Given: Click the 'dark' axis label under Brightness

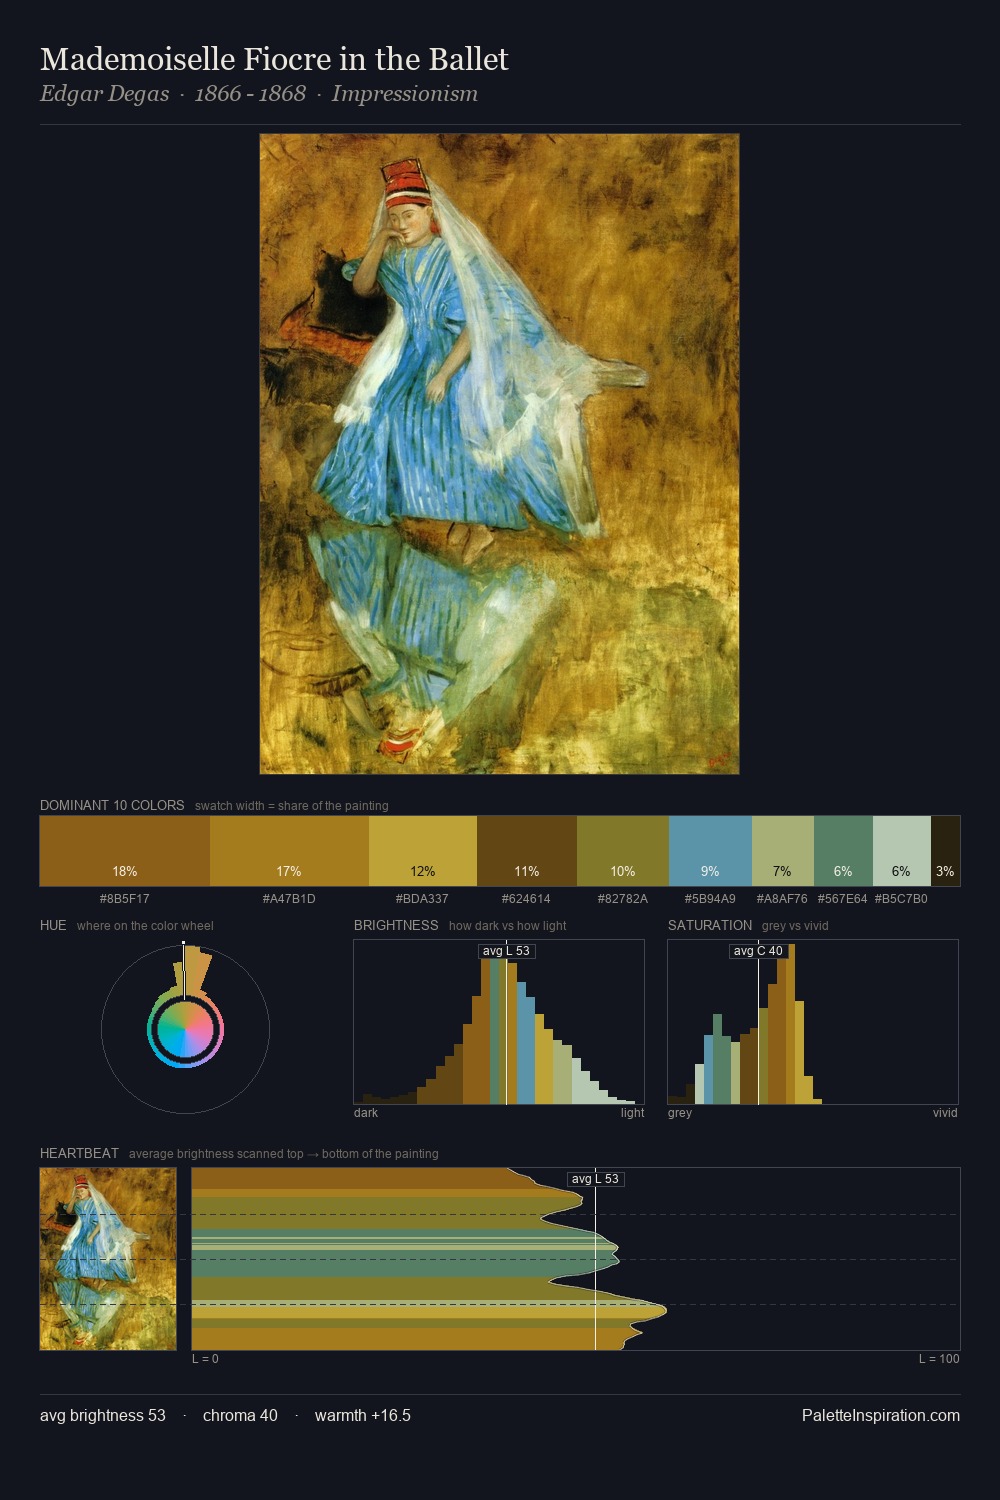Looking at the screenshot, I should (366, 1113).
